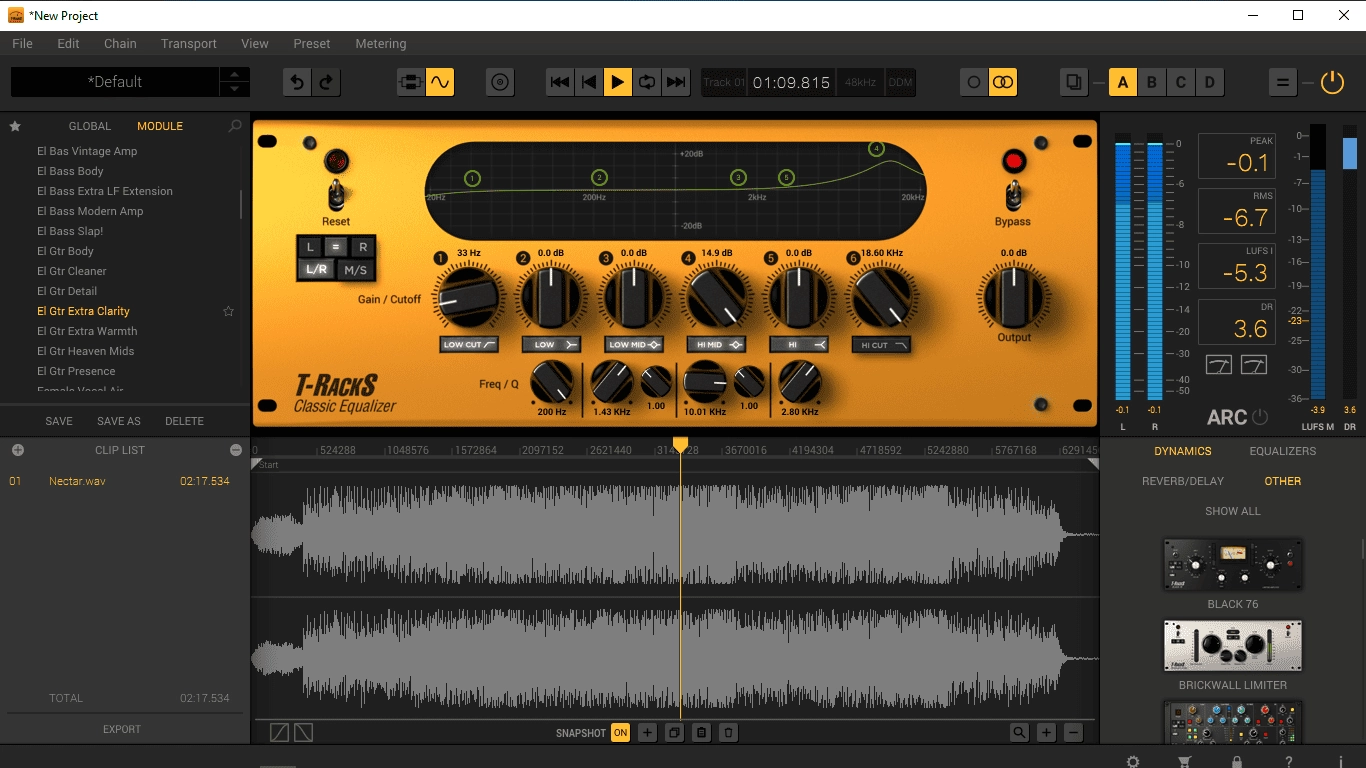Screen dimensions: 1366x768
Task: Click band 4 gain knob
Action: coord(717,297)
